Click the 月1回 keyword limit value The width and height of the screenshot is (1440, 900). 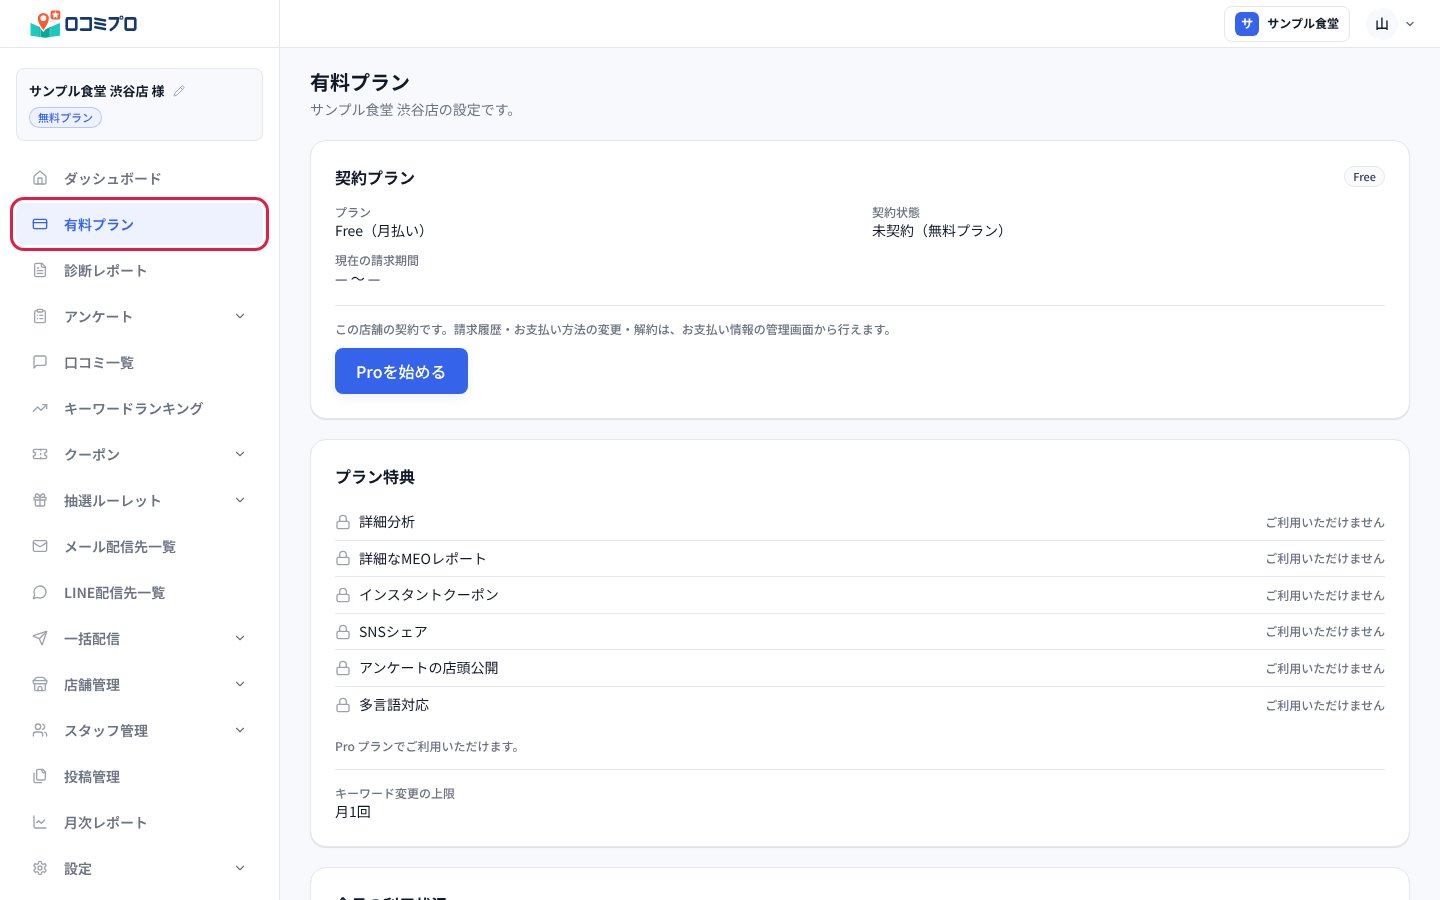click(x=353, y=812)
